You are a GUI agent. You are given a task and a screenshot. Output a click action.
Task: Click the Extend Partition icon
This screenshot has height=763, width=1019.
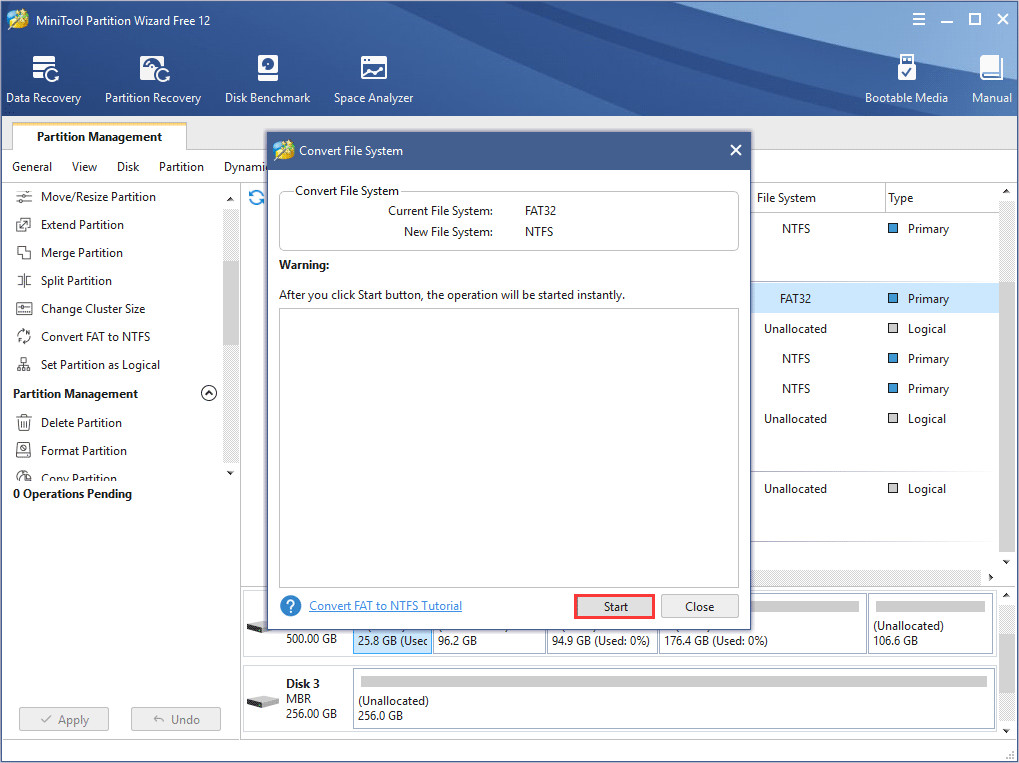[24, 225]
